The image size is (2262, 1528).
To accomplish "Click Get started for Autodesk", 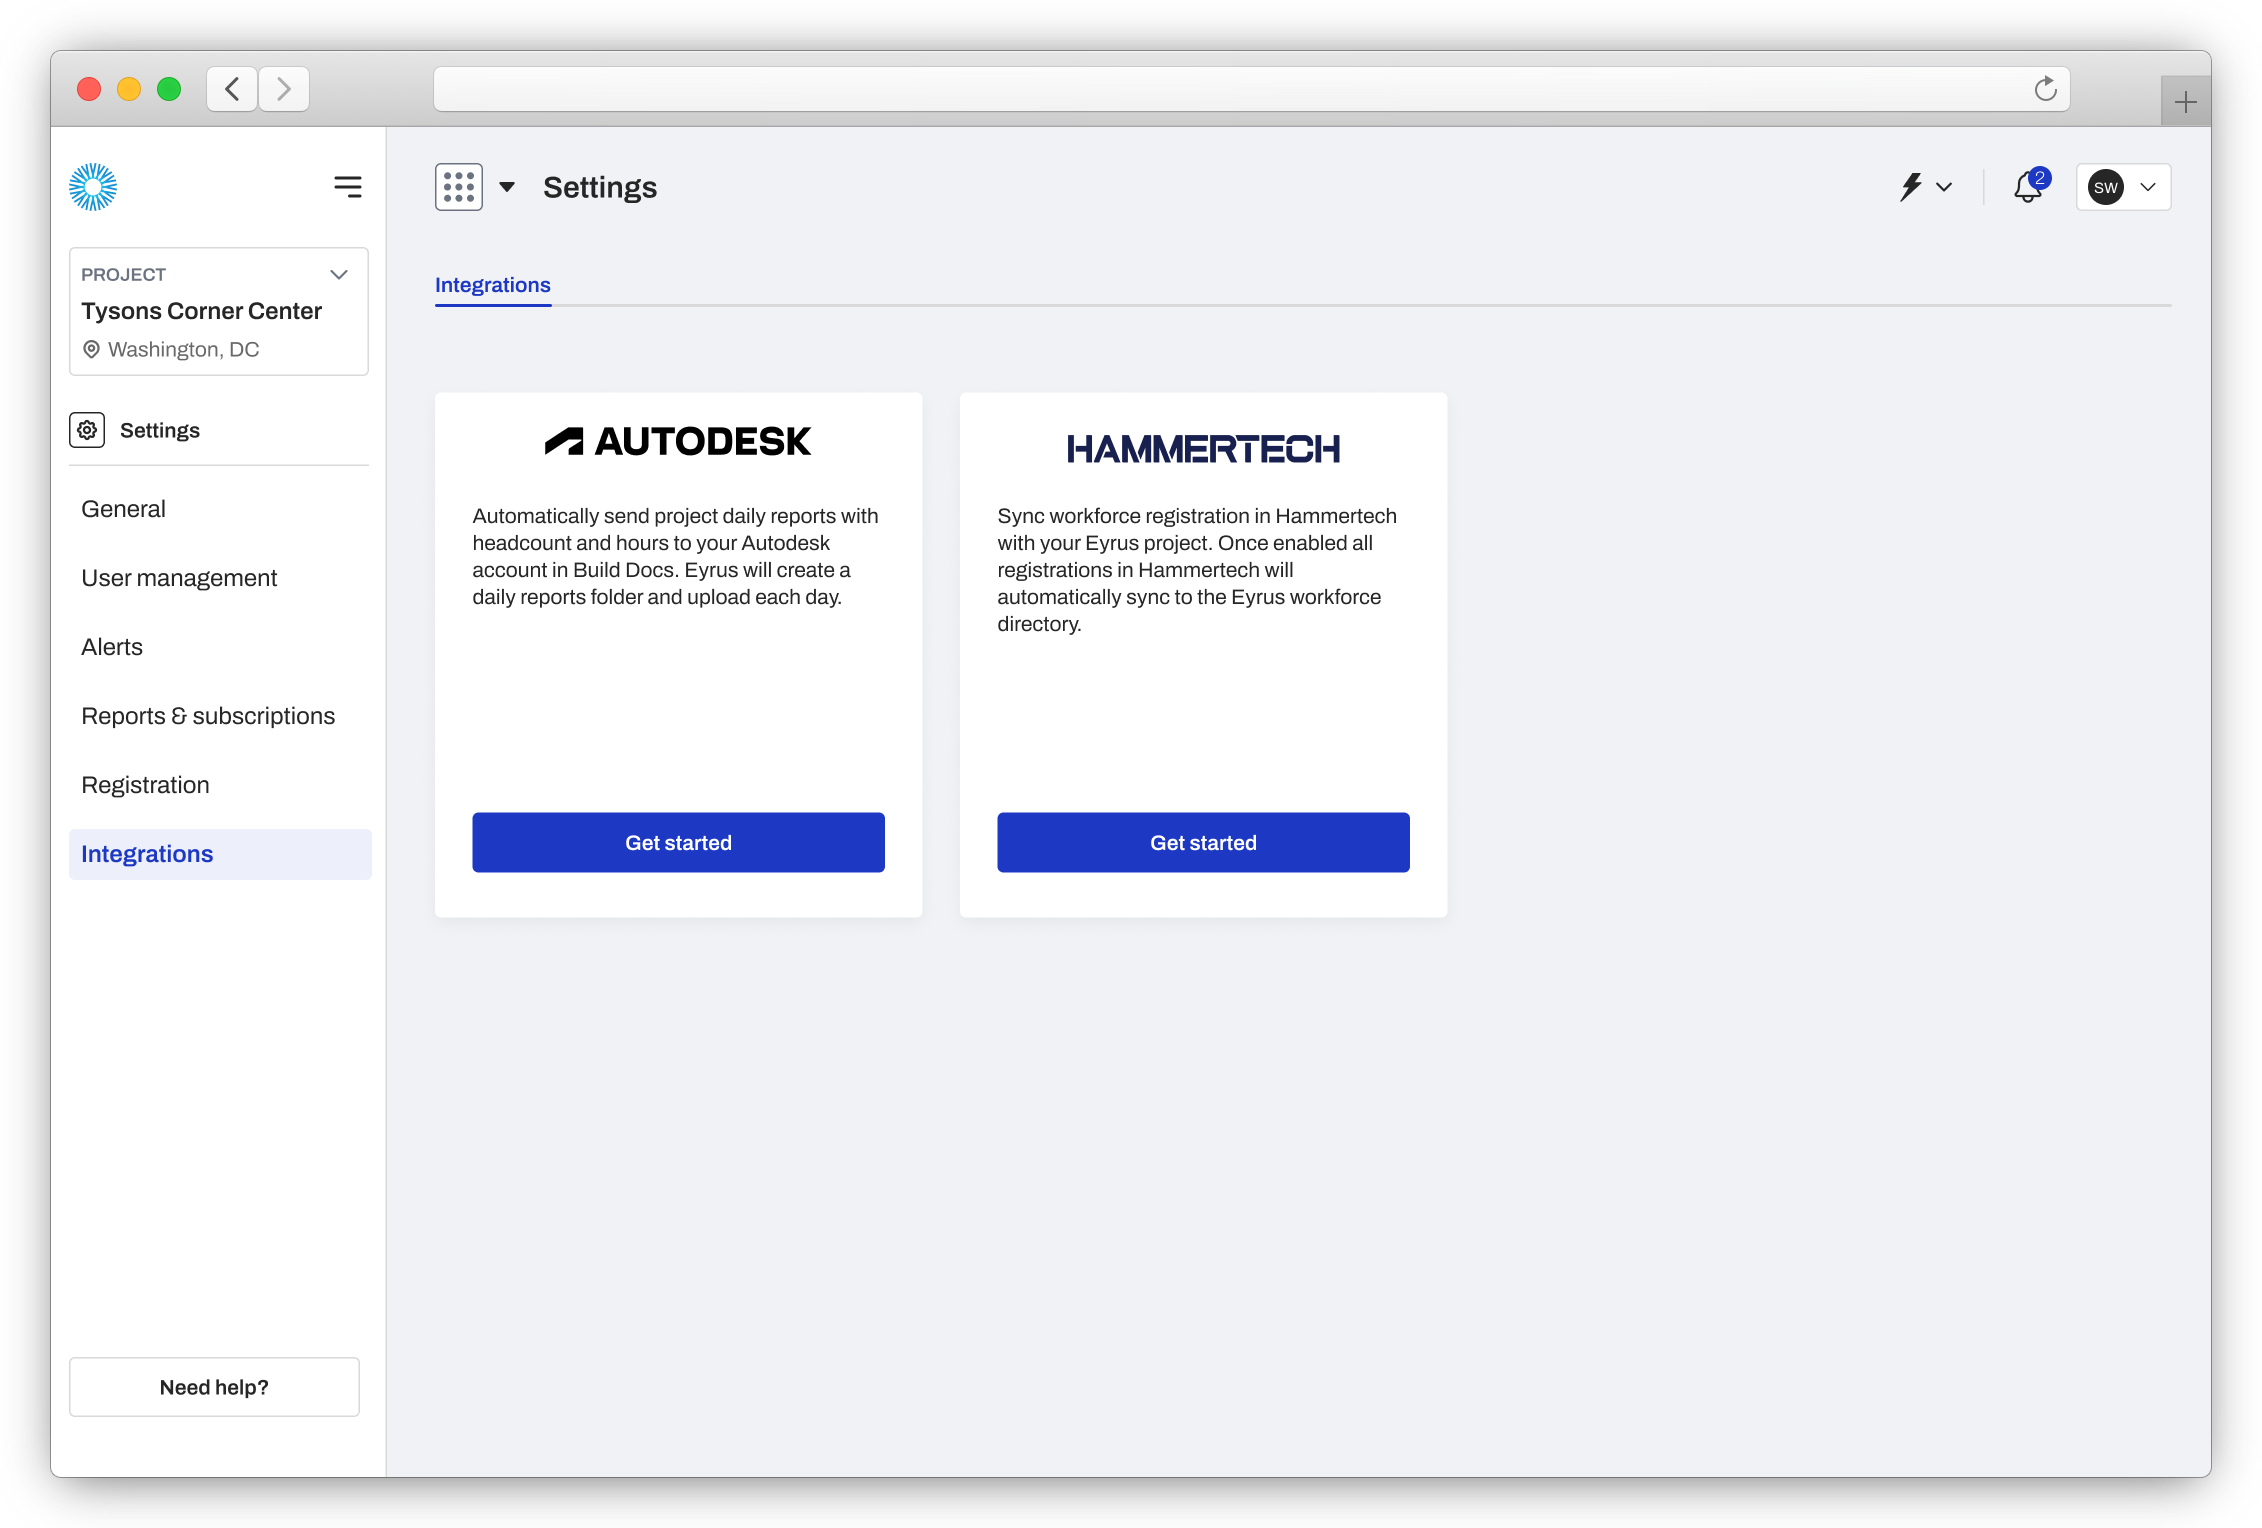I will (678, 843).
